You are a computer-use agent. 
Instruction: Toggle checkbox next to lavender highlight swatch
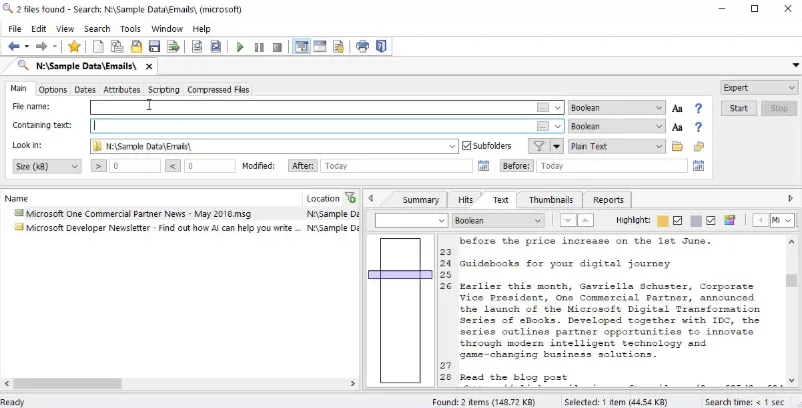point(710,220)
